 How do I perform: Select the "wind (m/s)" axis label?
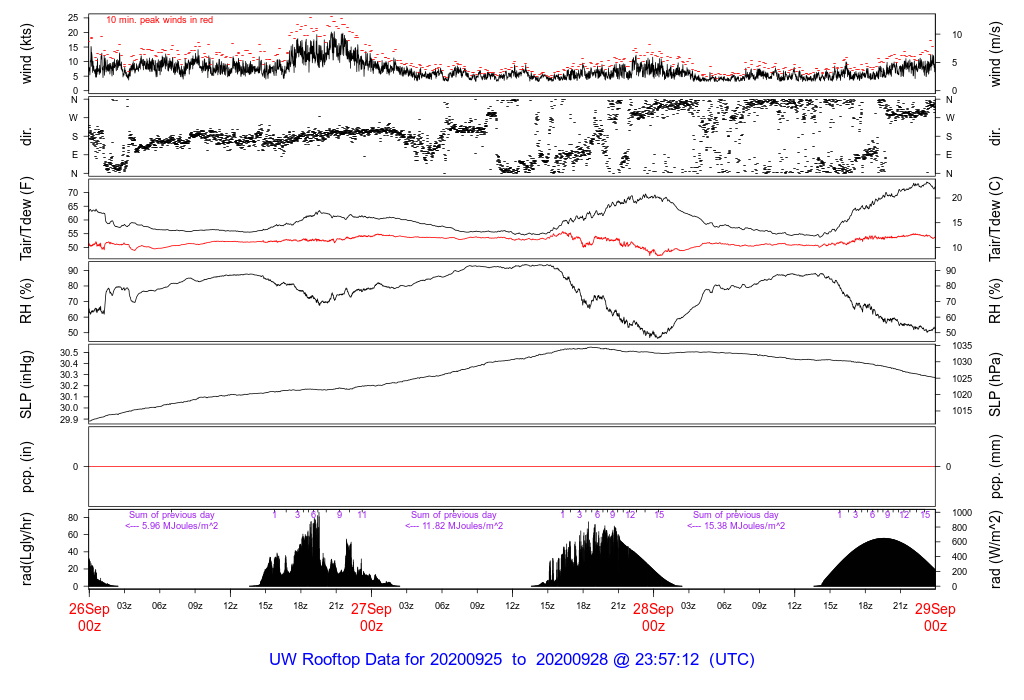995,54
